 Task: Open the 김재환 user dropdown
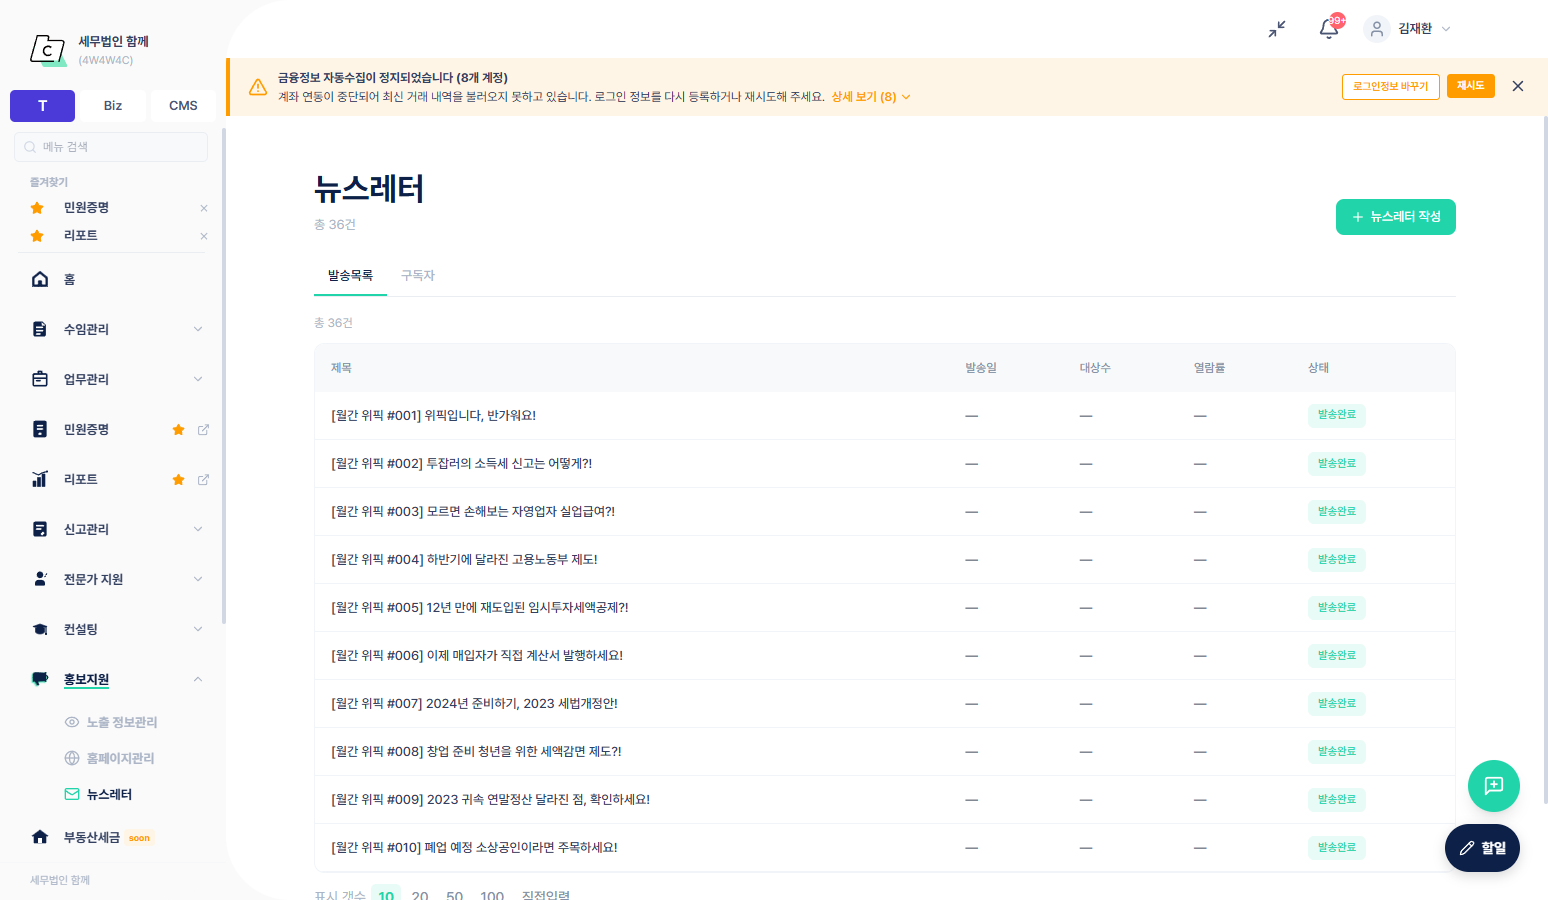[1408, 29]
